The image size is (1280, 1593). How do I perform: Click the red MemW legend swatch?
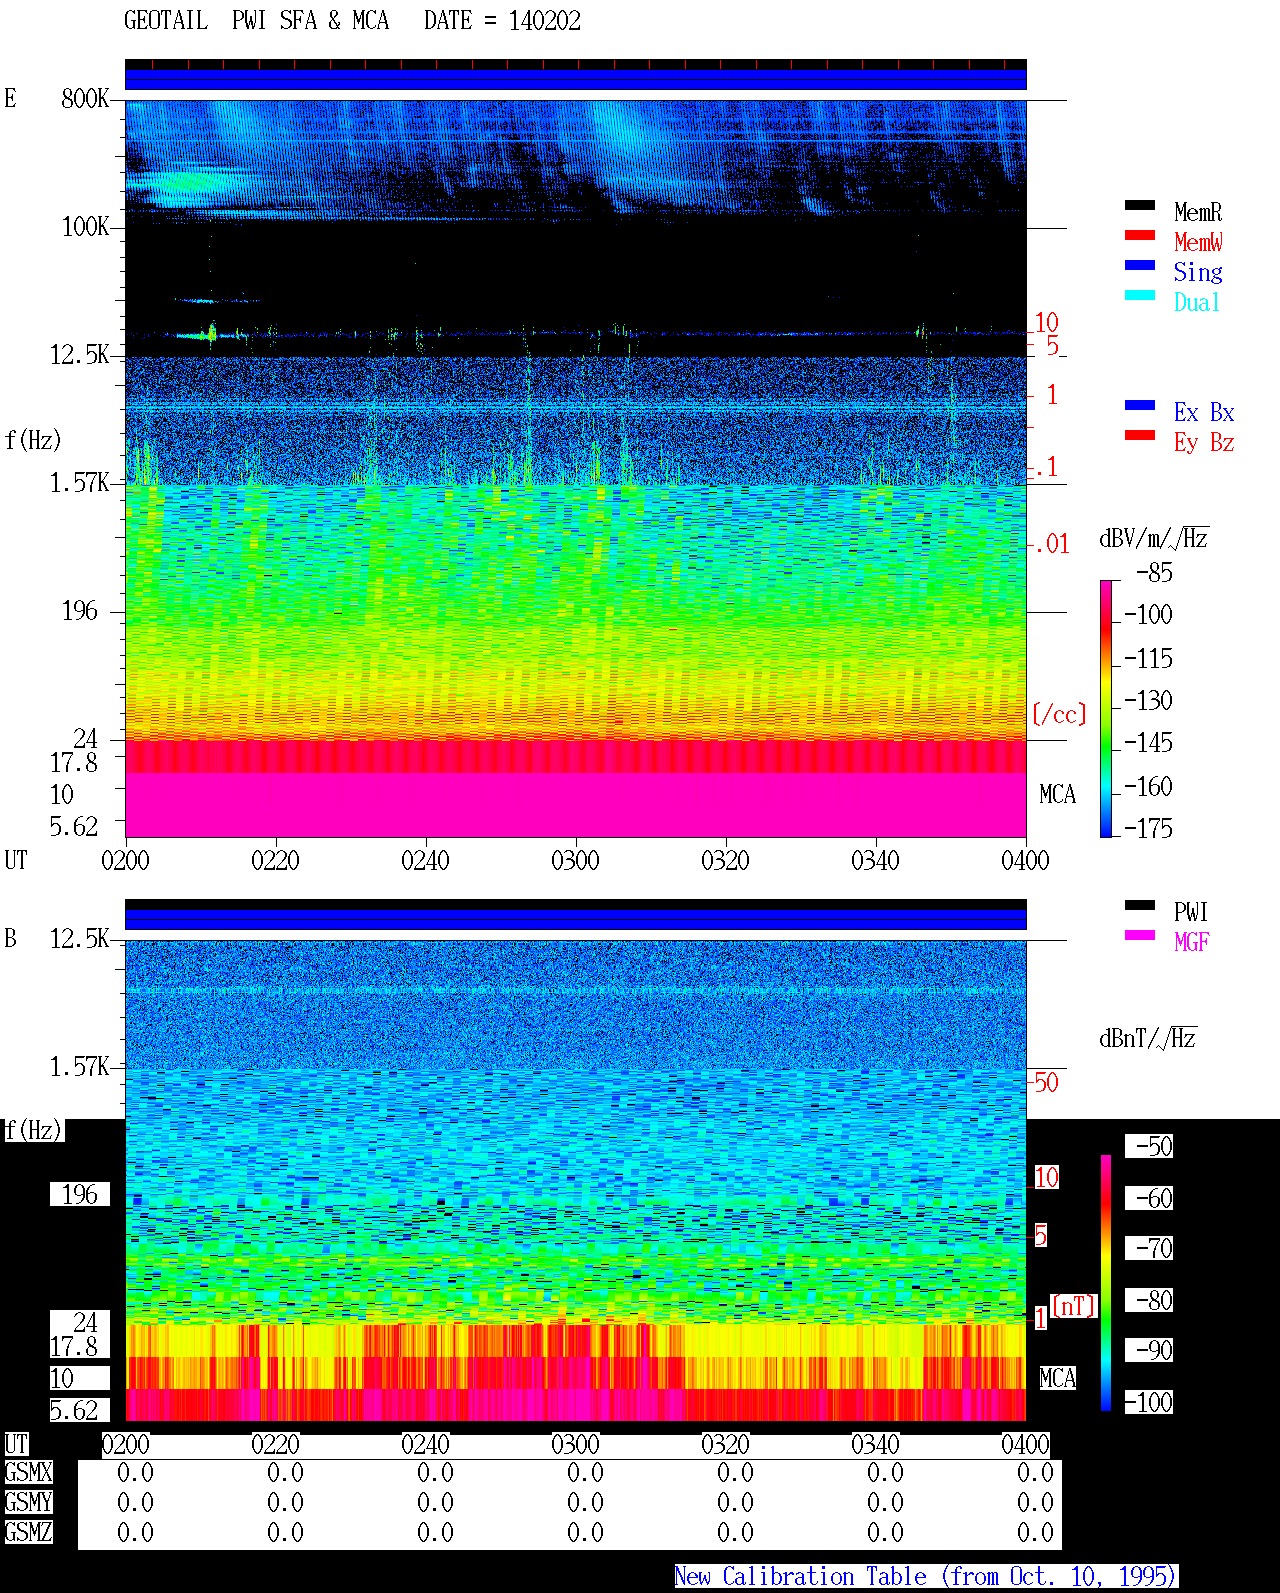pos(1140,235)
